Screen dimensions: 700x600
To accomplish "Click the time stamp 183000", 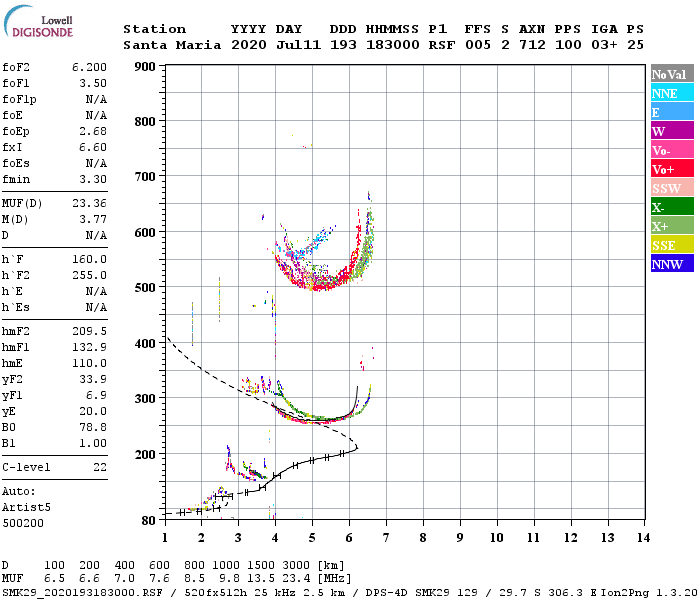I will click(x=393, y=45).
